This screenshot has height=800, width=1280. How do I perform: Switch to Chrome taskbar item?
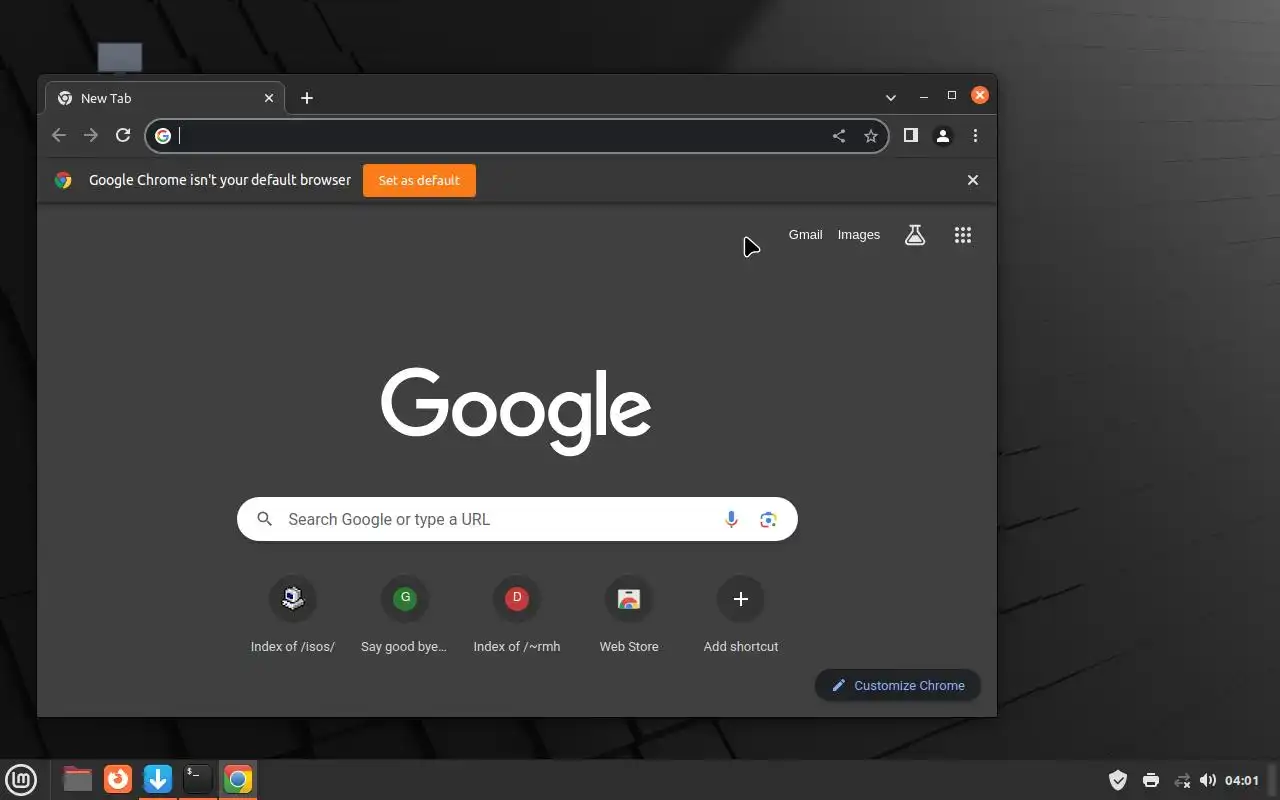click(x=238, y=779)
